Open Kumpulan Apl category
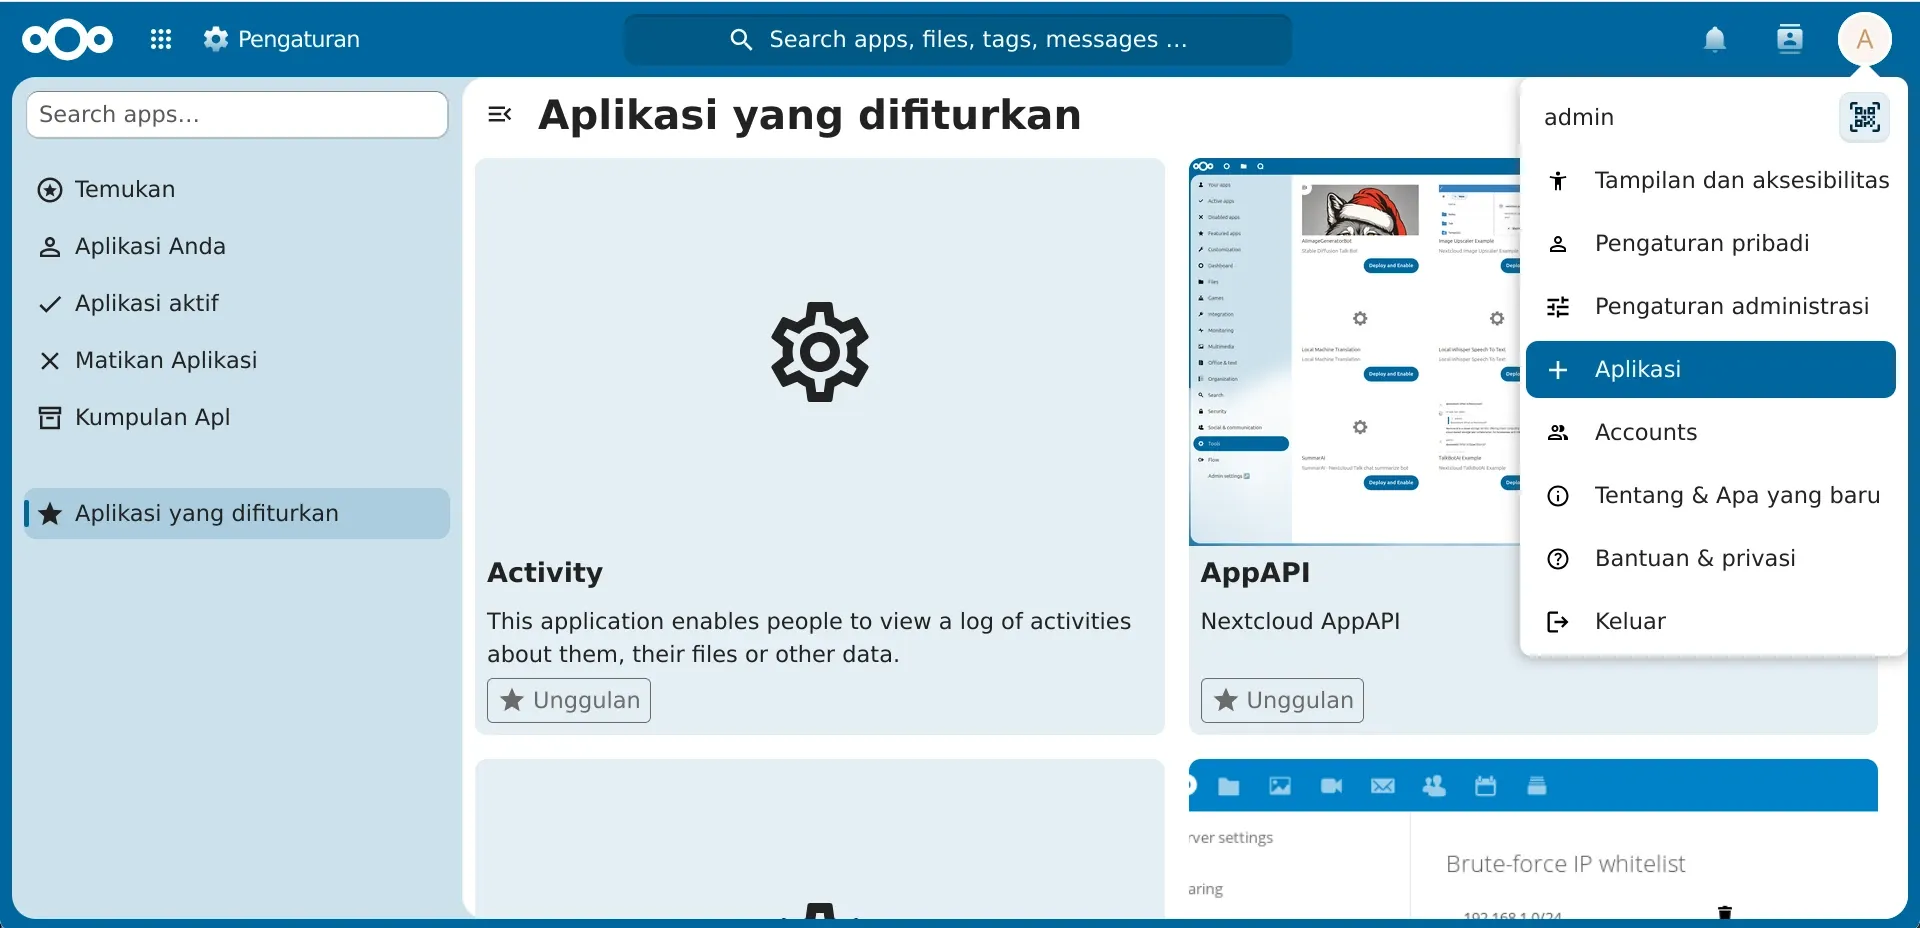This screenshot has width=1920, height=928. click(x=237, y=417)
